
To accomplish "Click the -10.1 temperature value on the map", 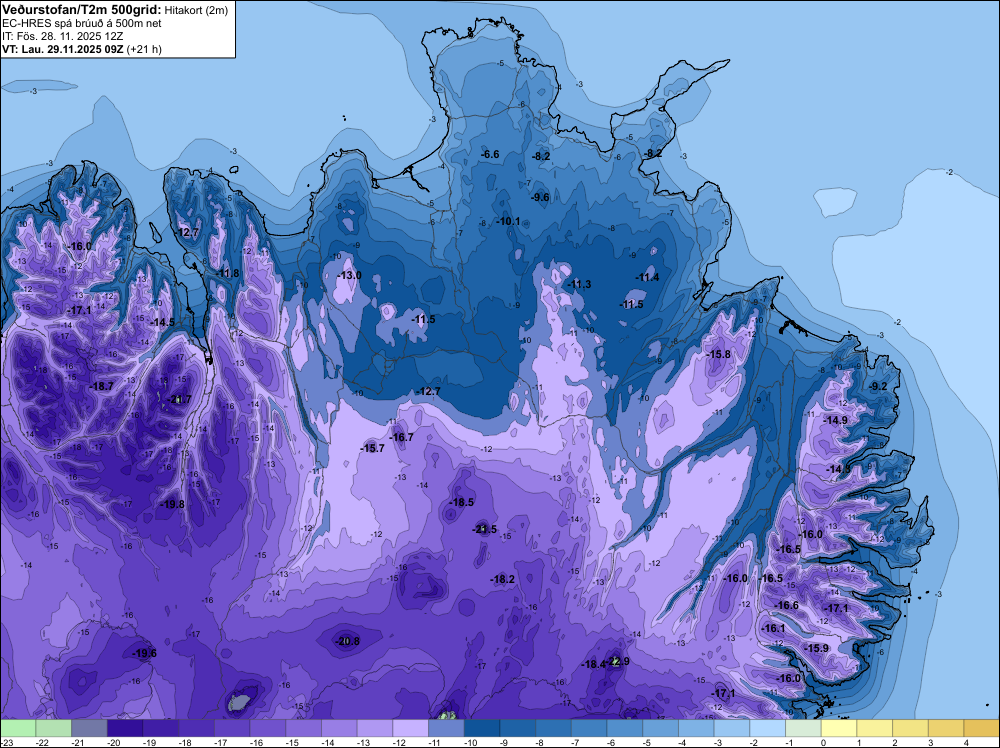I will 508,221.
